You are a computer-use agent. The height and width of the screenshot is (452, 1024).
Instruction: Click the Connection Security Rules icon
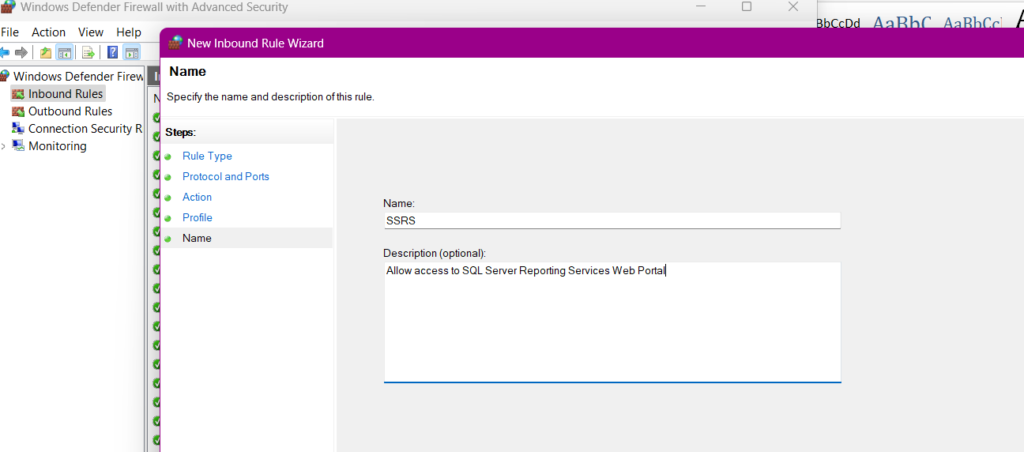point(18,129)
